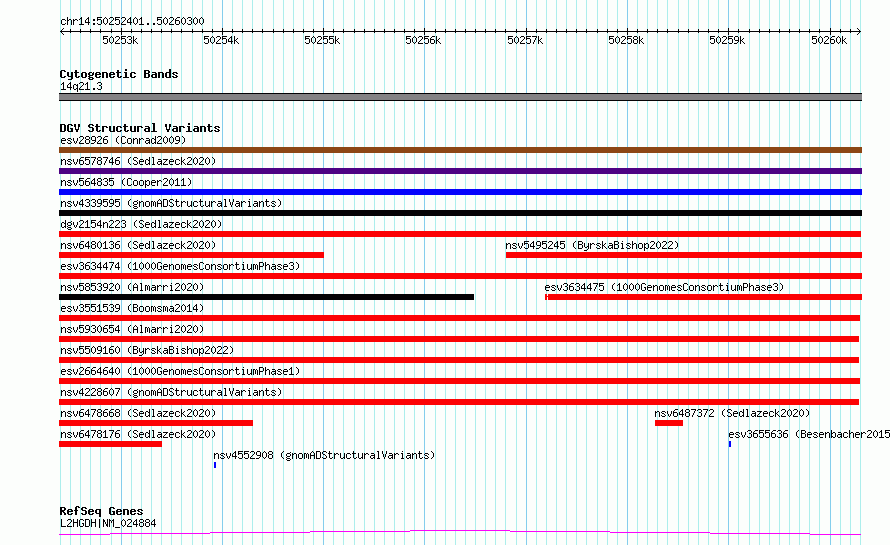Open the nsv4339595 gnomAD black variant bar
Screen dimensions: 890x545
point(460,213)
